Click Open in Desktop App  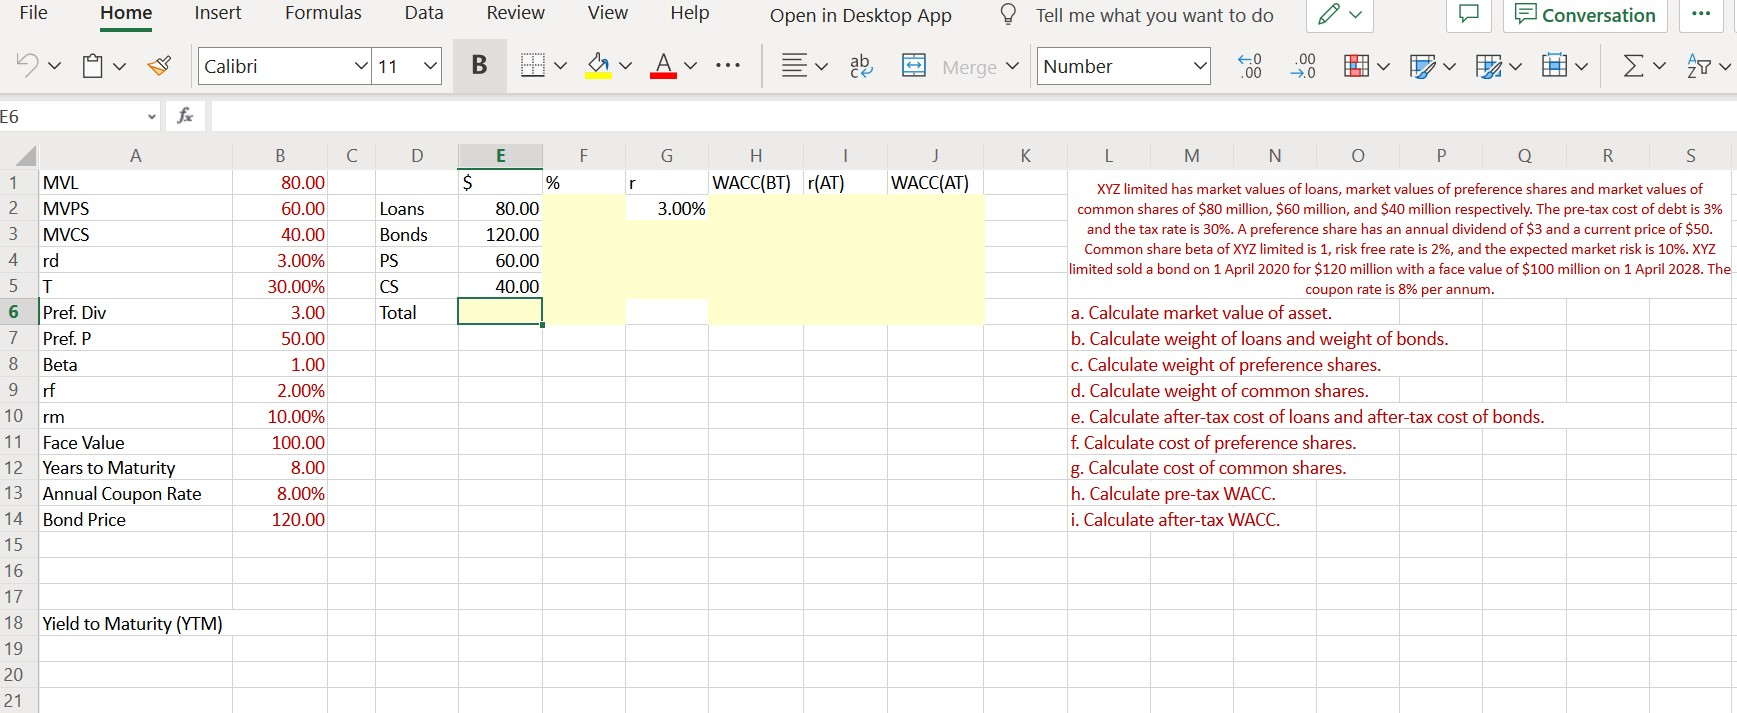[x=860, y=15]
